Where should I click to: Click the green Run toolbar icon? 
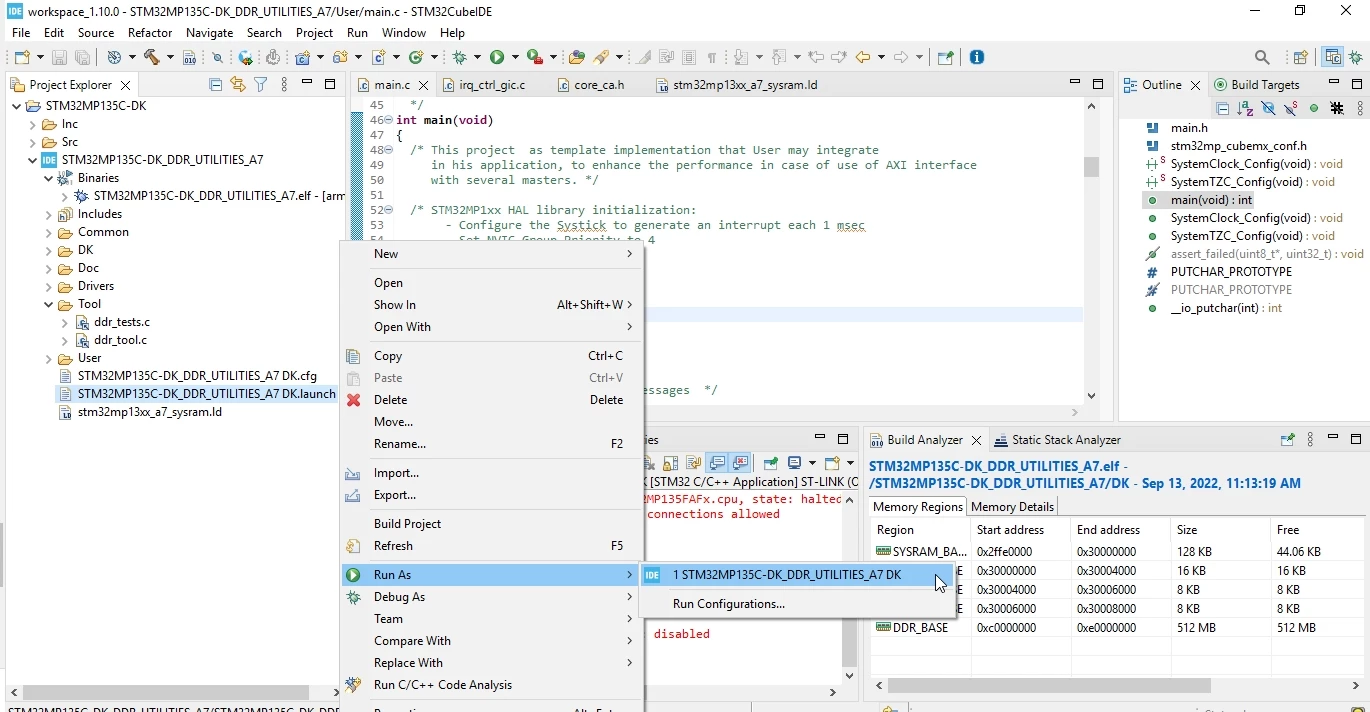[x=497, y=57]
